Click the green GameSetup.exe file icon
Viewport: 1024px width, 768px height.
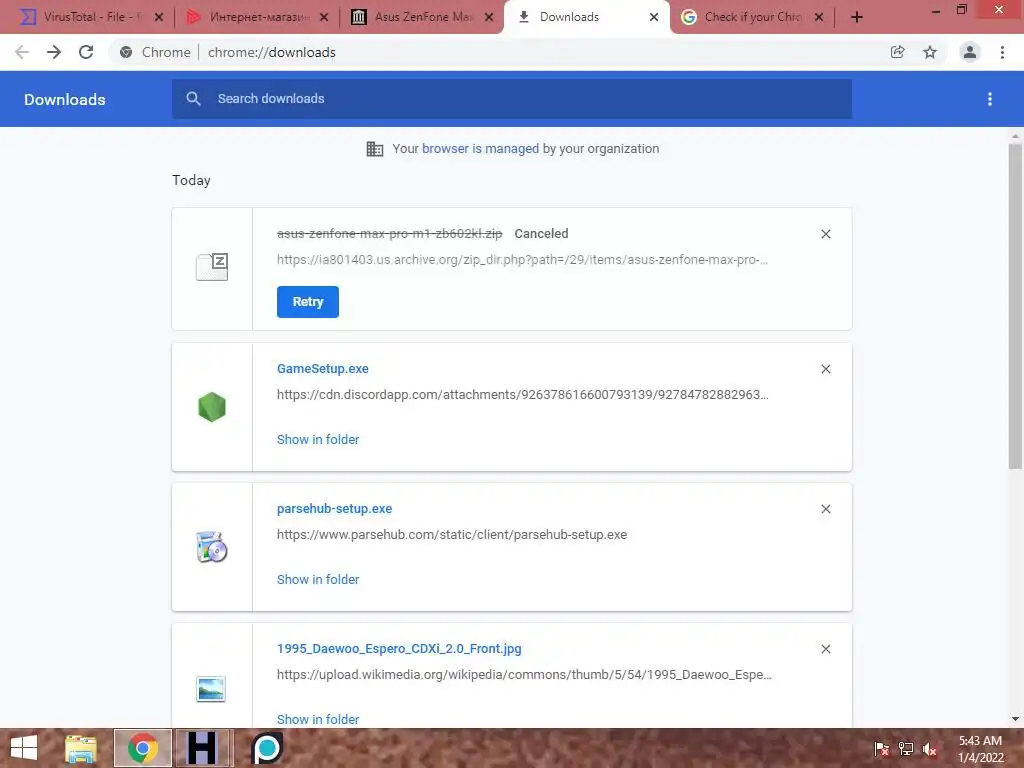tap(212, 407)
